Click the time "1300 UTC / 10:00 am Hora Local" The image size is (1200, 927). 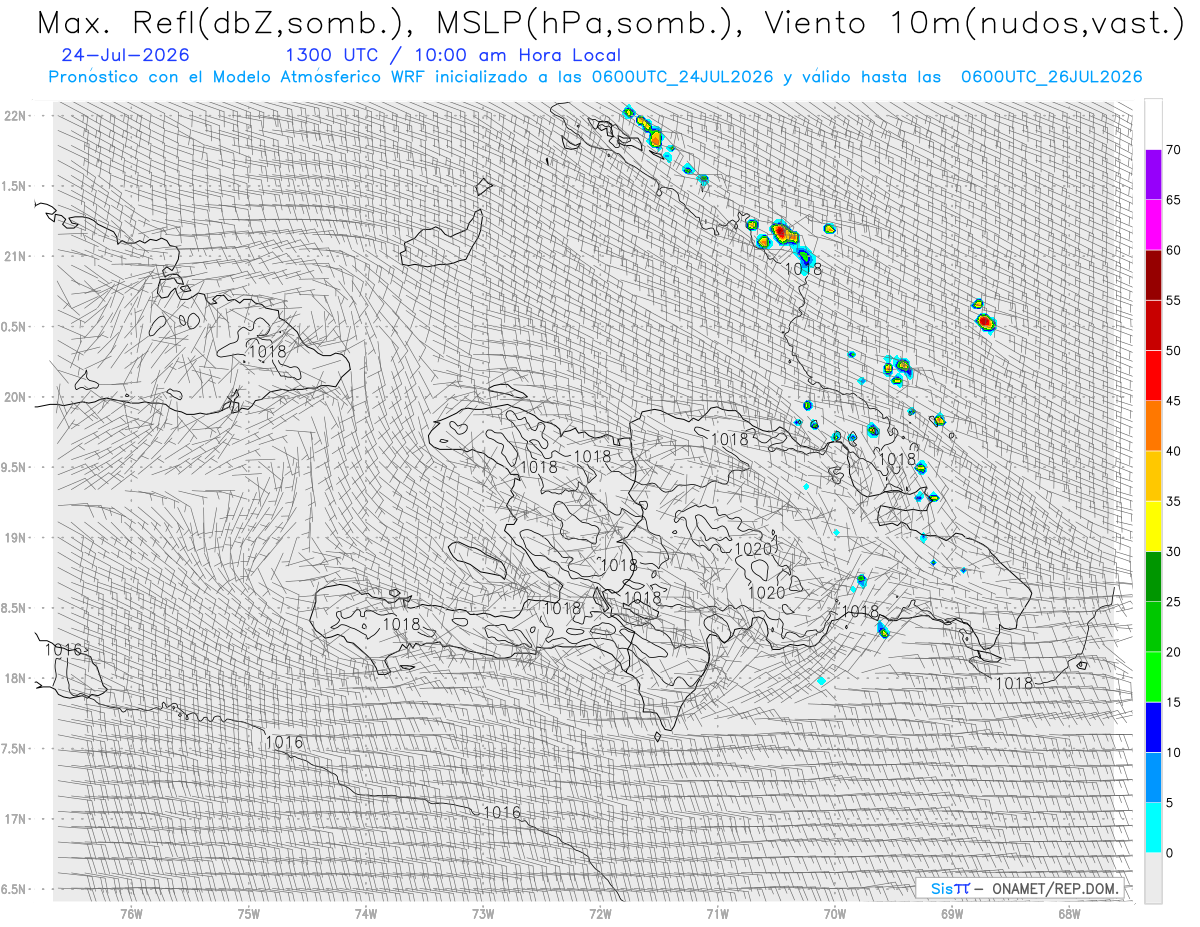(453, 55)
